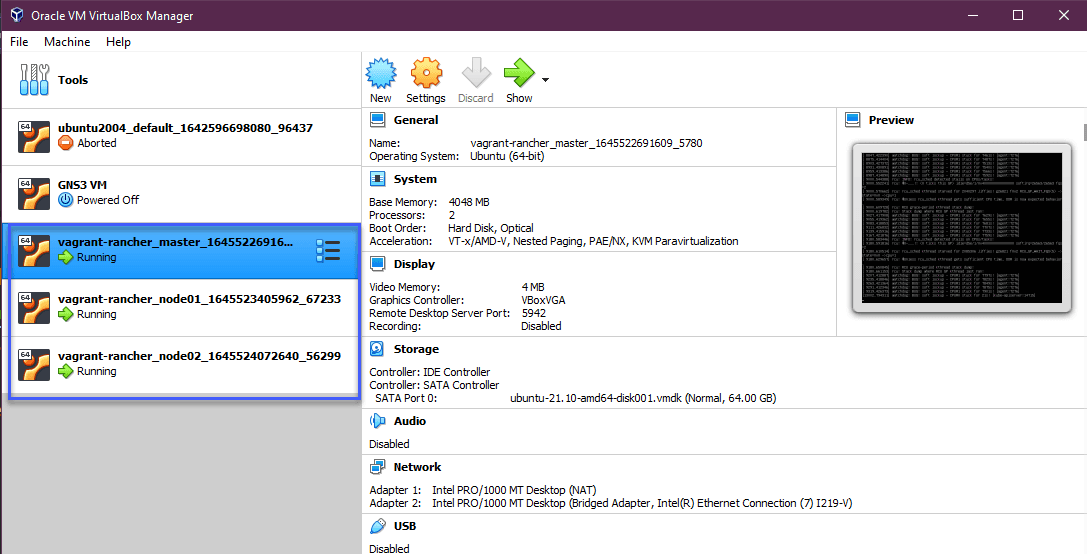This screenshot has width=1087, height=554.
Task: Open the File menu
Action: [x=19, y=42]
